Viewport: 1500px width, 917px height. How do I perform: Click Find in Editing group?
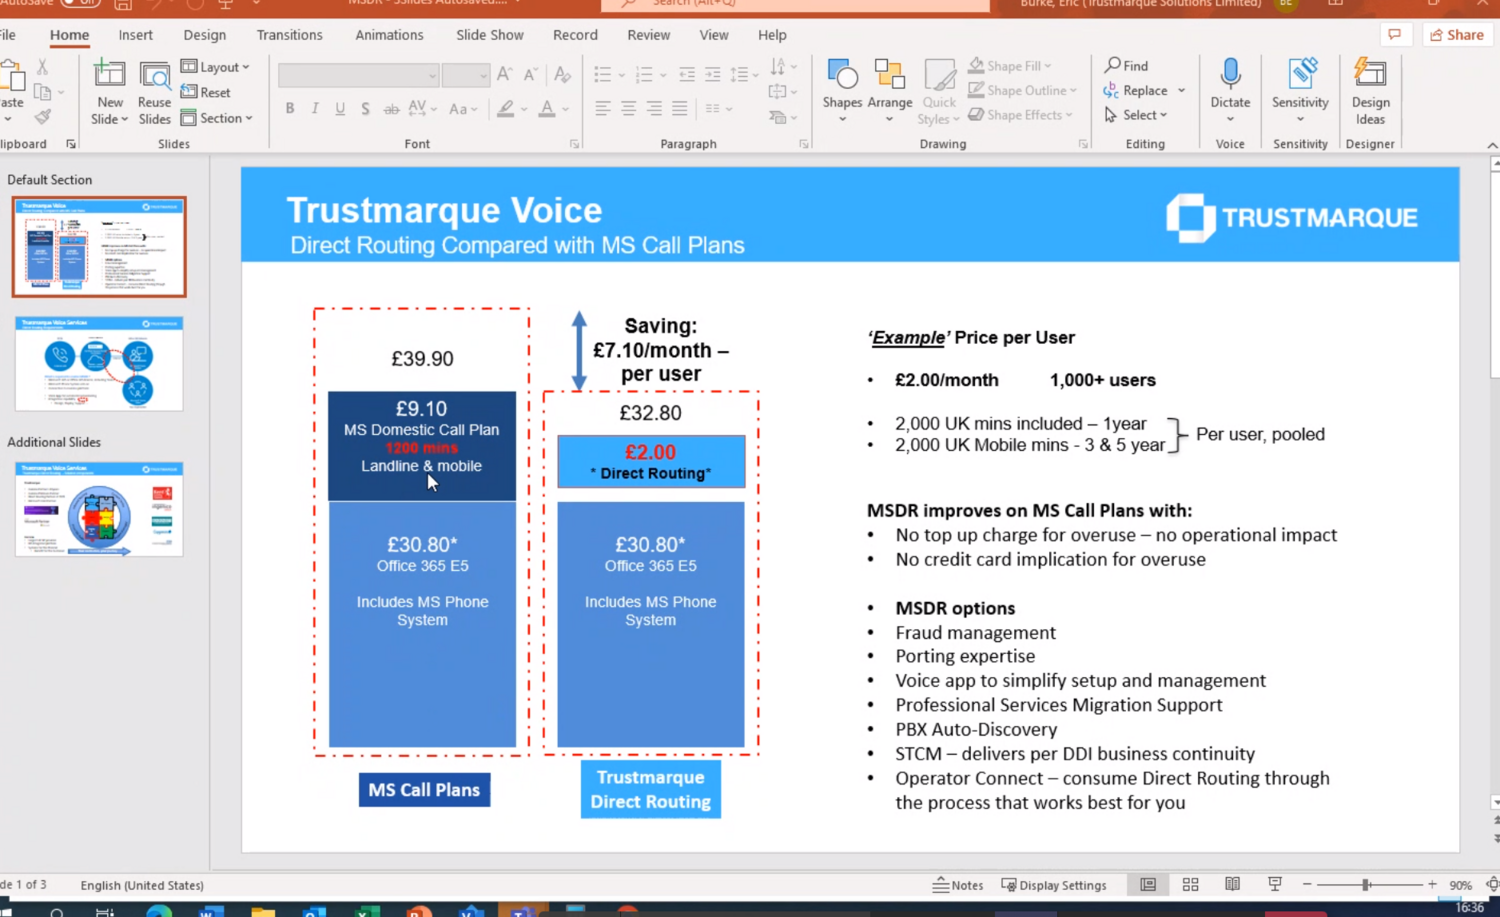tap(1126, 66)
